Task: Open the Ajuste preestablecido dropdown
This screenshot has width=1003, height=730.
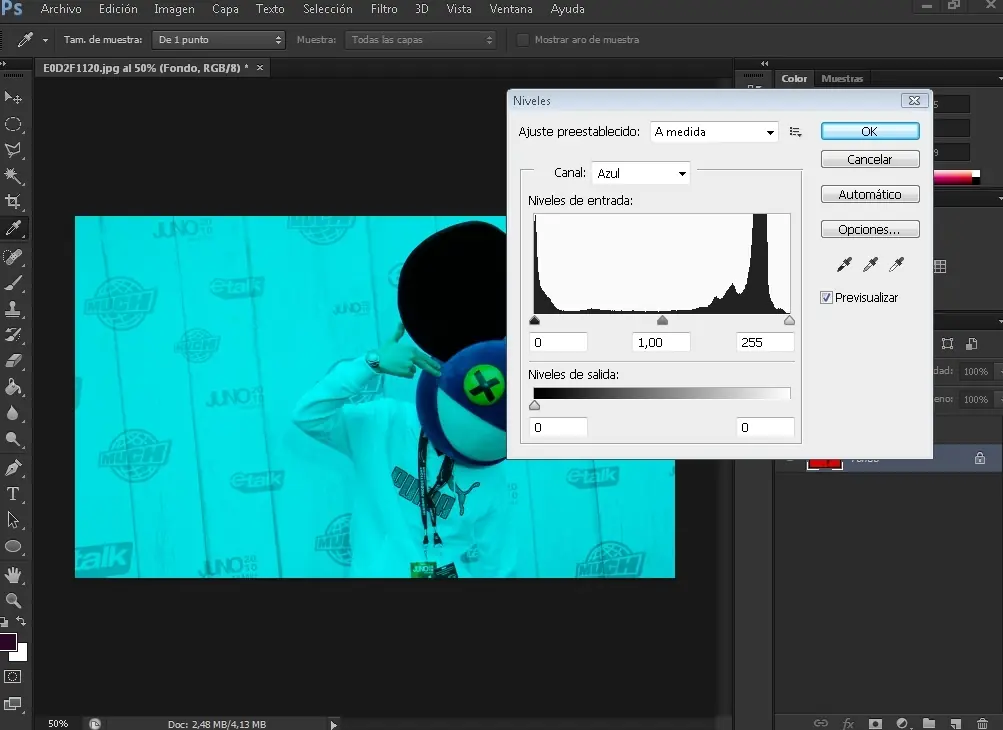Action: click(x=714, y=132)
